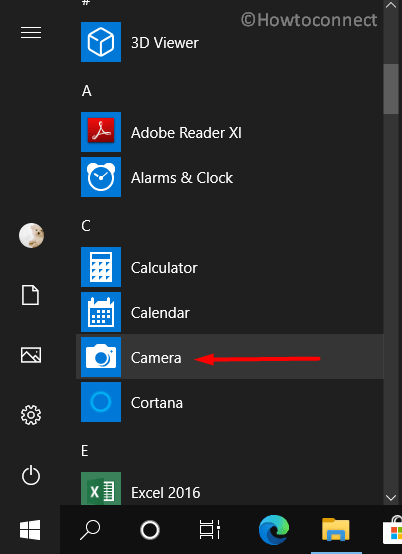Click the app list scrollbar thumb

(391, 89)
